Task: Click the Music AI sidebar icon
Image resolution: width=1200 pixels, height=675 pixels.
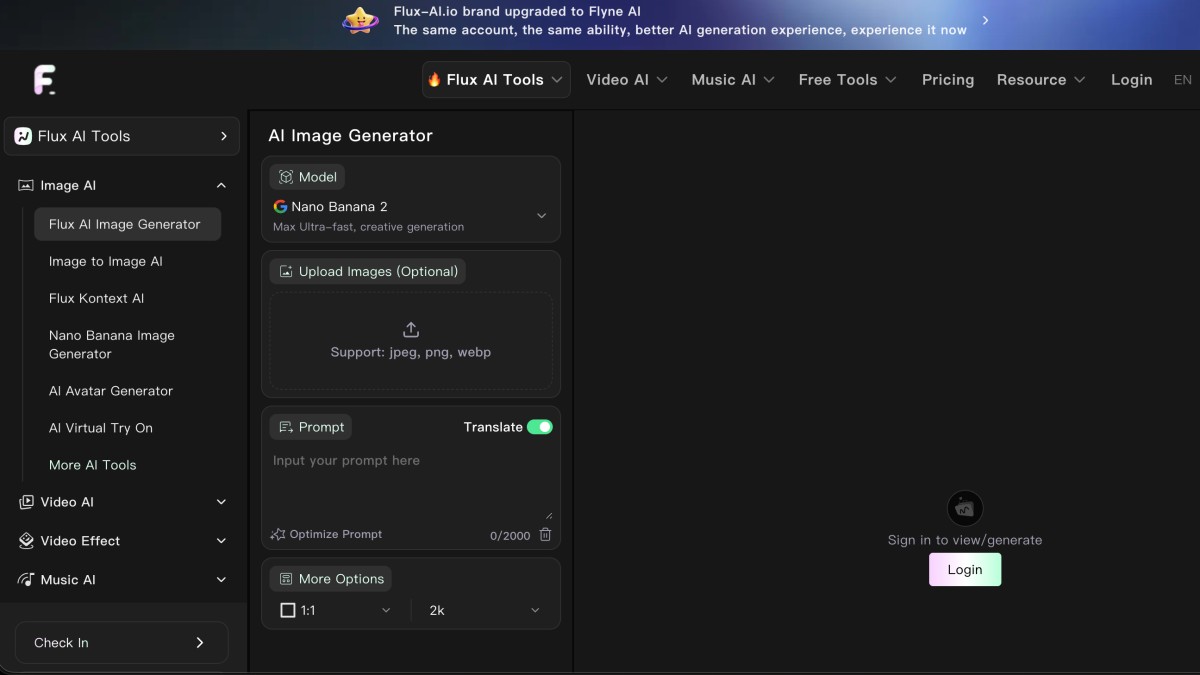Action: (x=26, y=580)
